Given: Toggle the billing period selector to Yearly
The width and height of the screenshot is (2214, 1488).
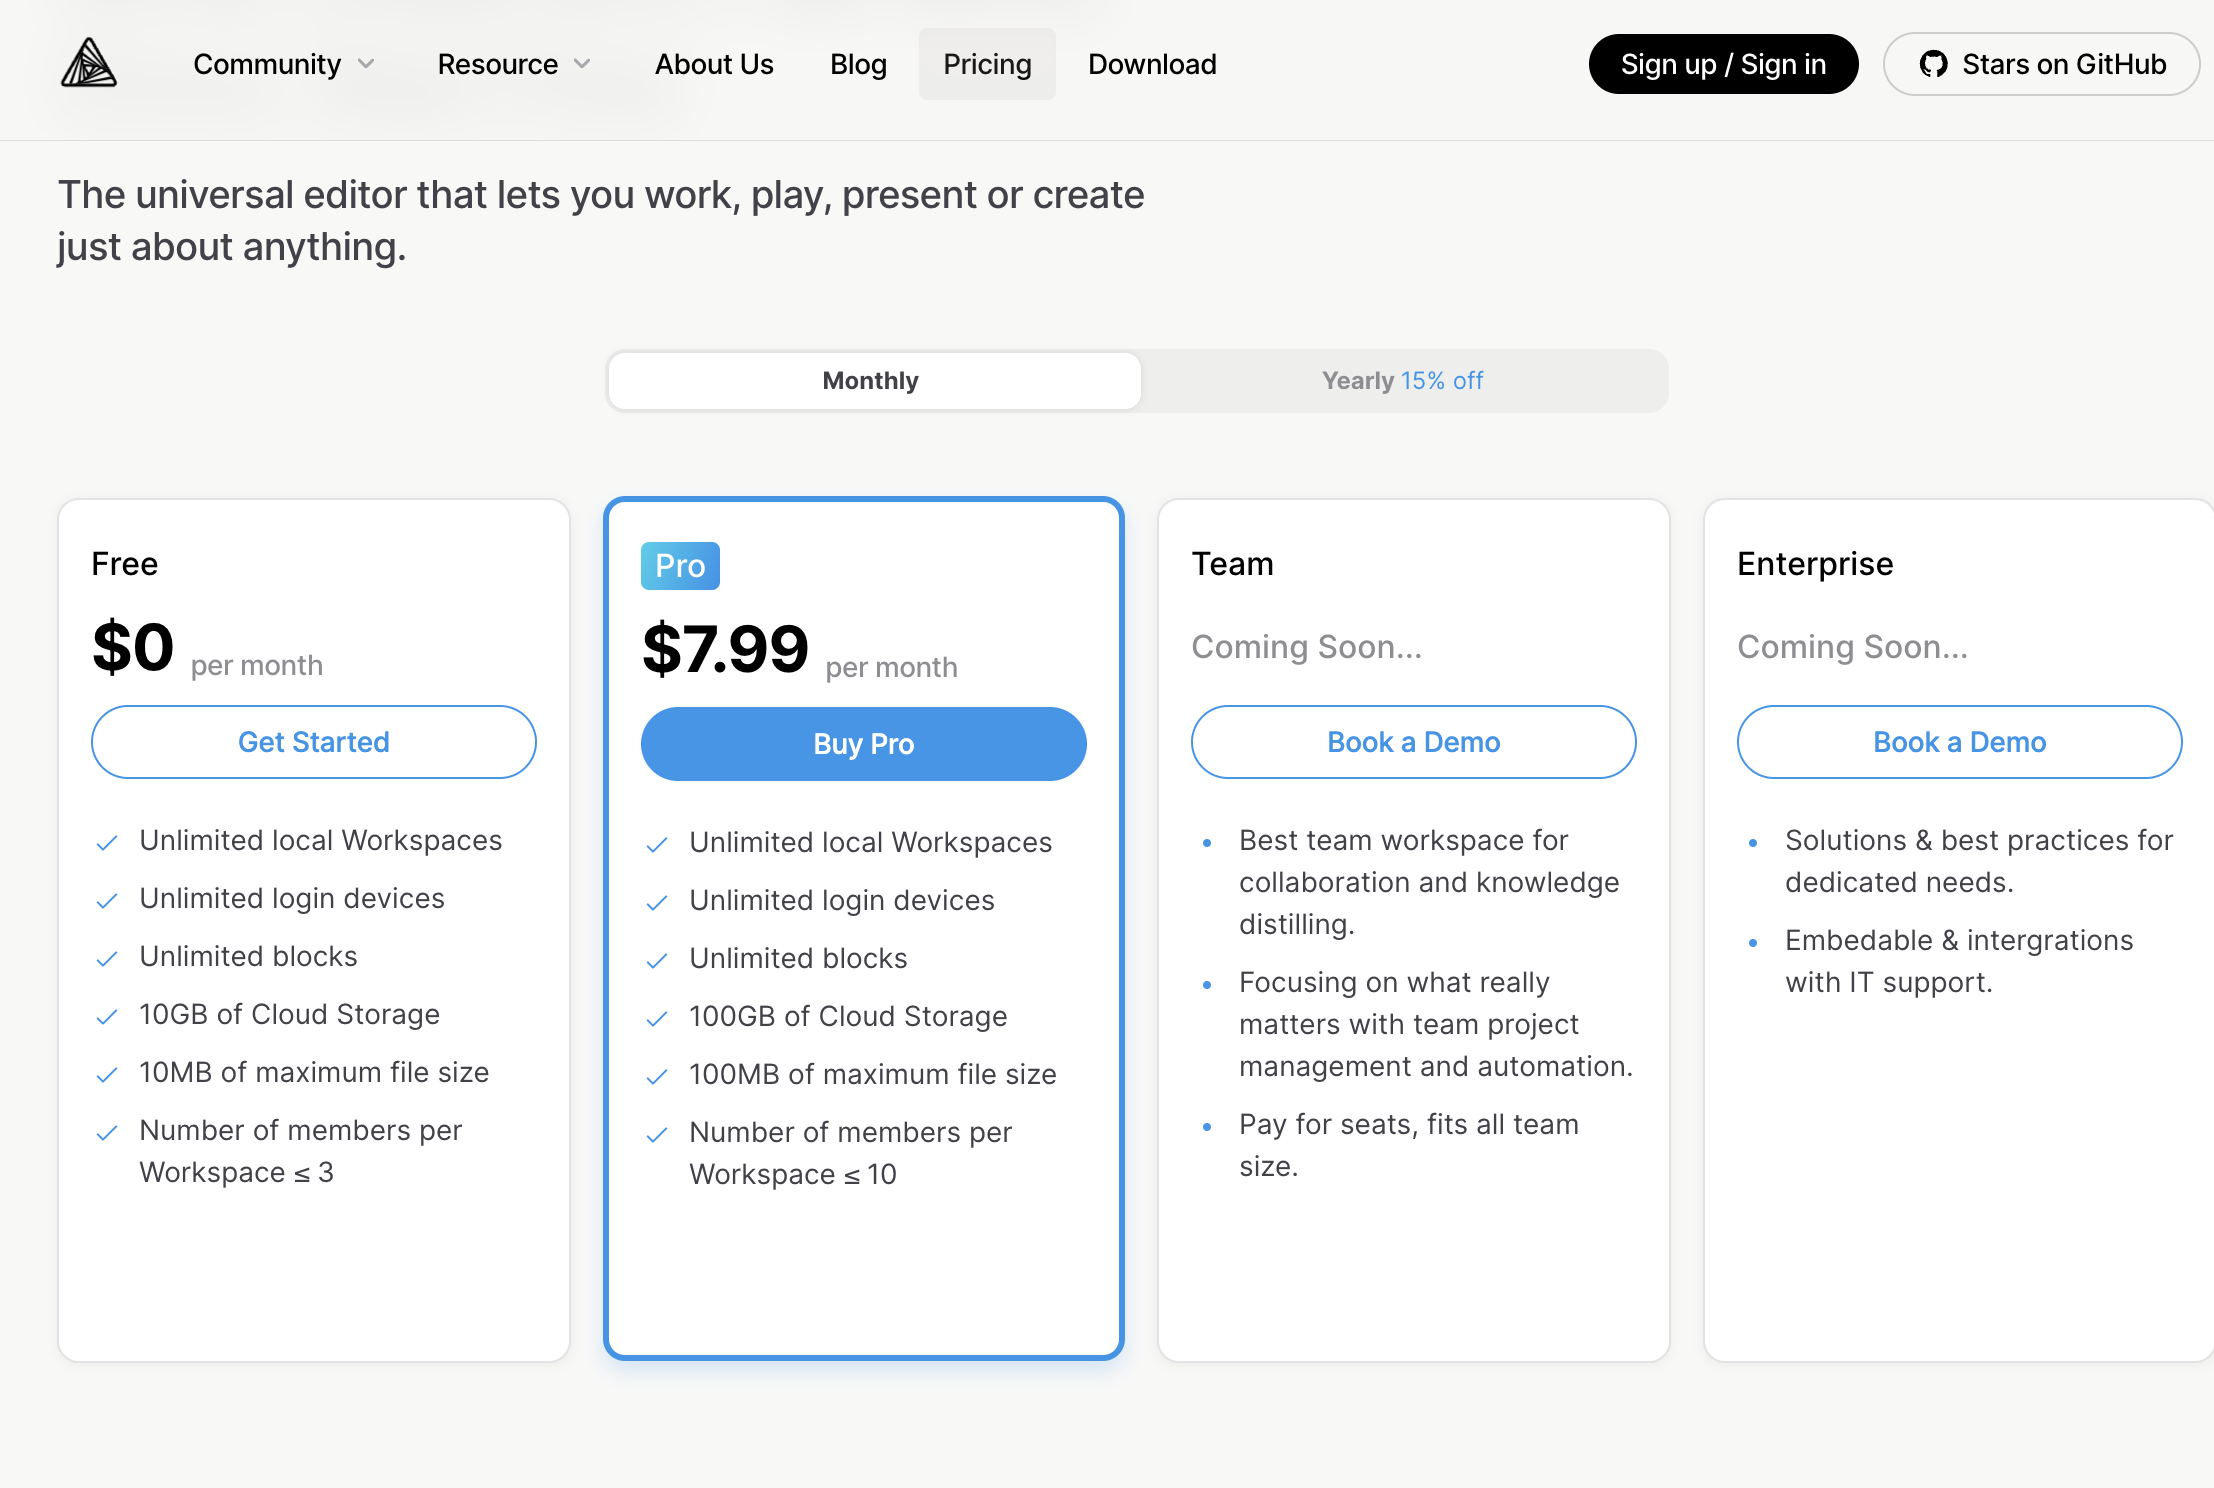Looking at the screenshot, I should tap(1401, 380).
